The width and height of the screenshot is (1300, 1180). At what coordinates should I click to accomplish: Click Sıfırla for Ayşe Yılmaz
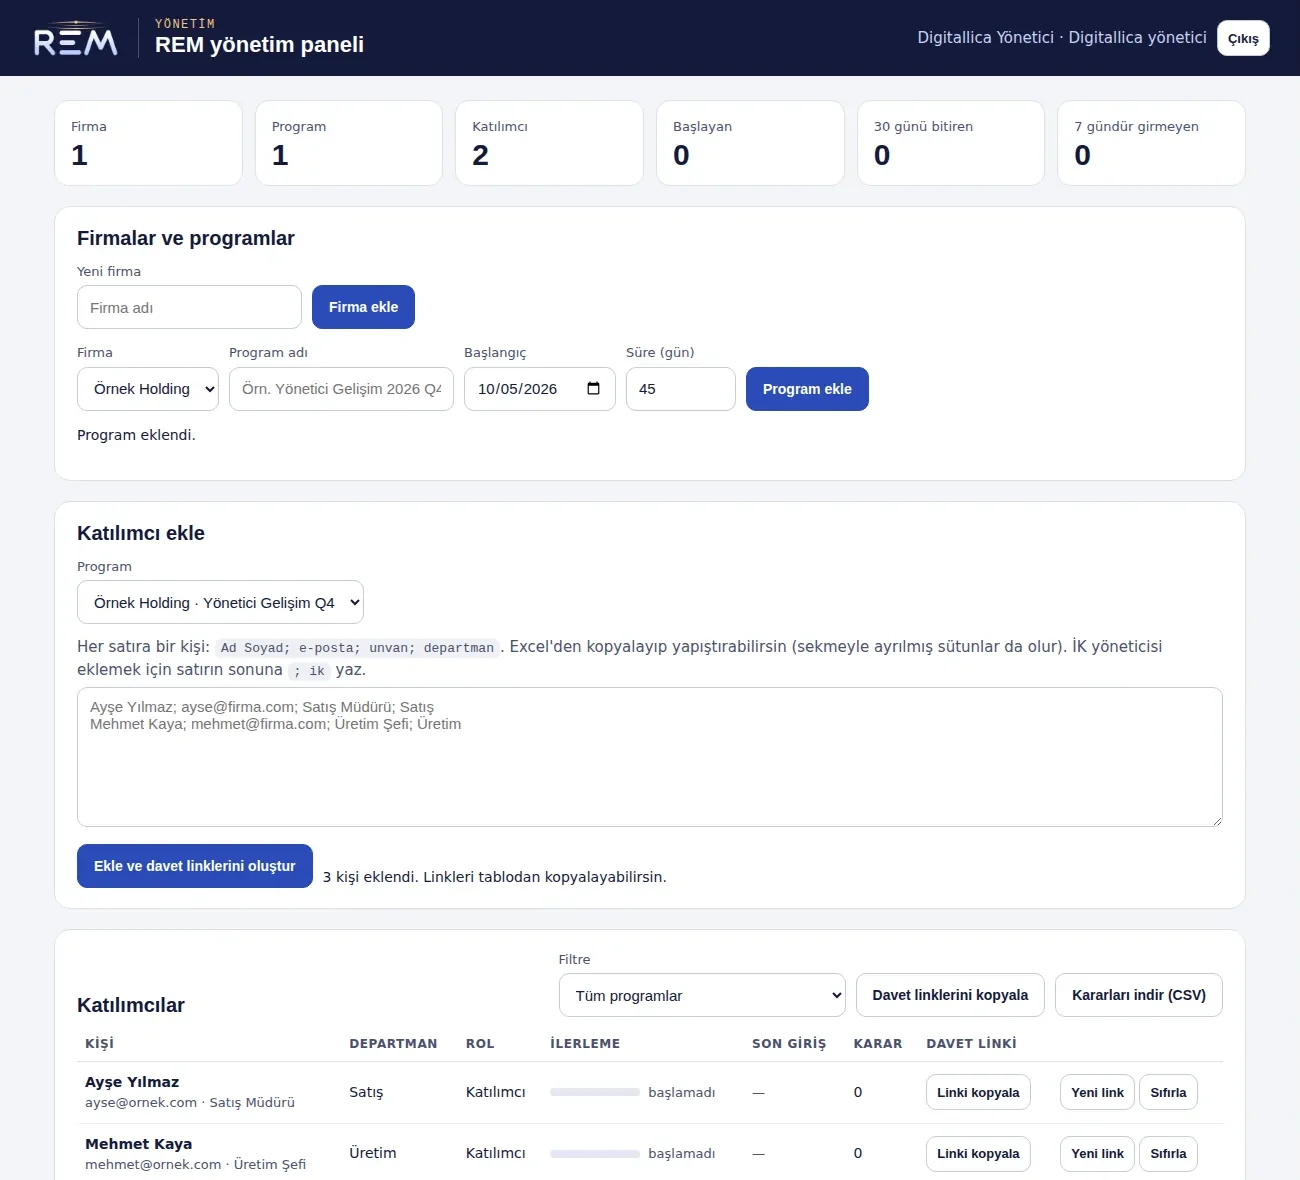click(x=1168, y=1092)
